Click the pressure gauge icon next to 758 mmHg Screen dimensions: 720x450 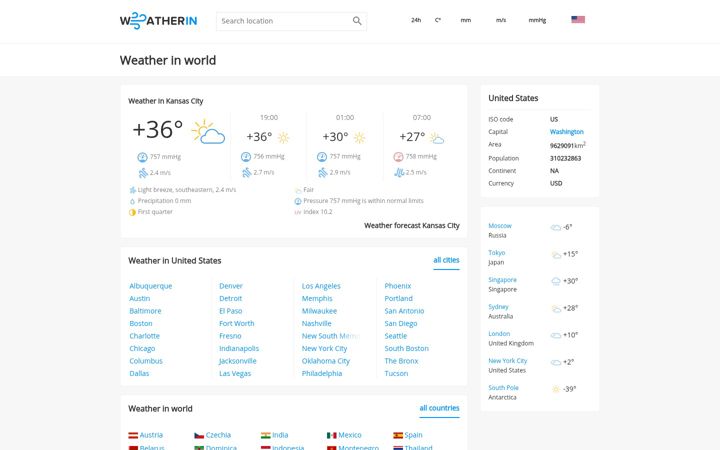(398, 157)
